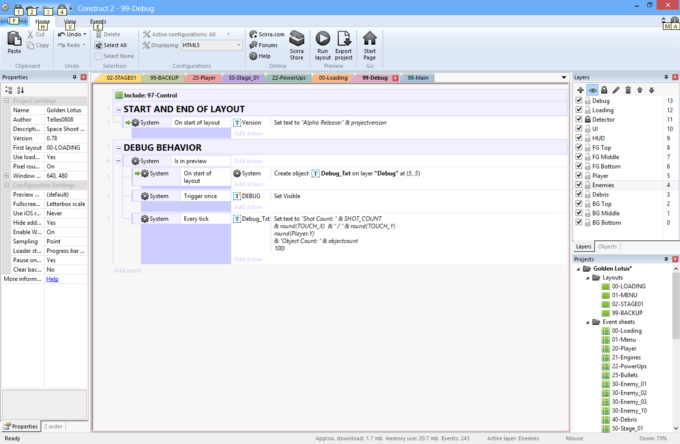Screen dimensions: 680x444
Task: Pin the Layers panel
Action: point(666,77)
